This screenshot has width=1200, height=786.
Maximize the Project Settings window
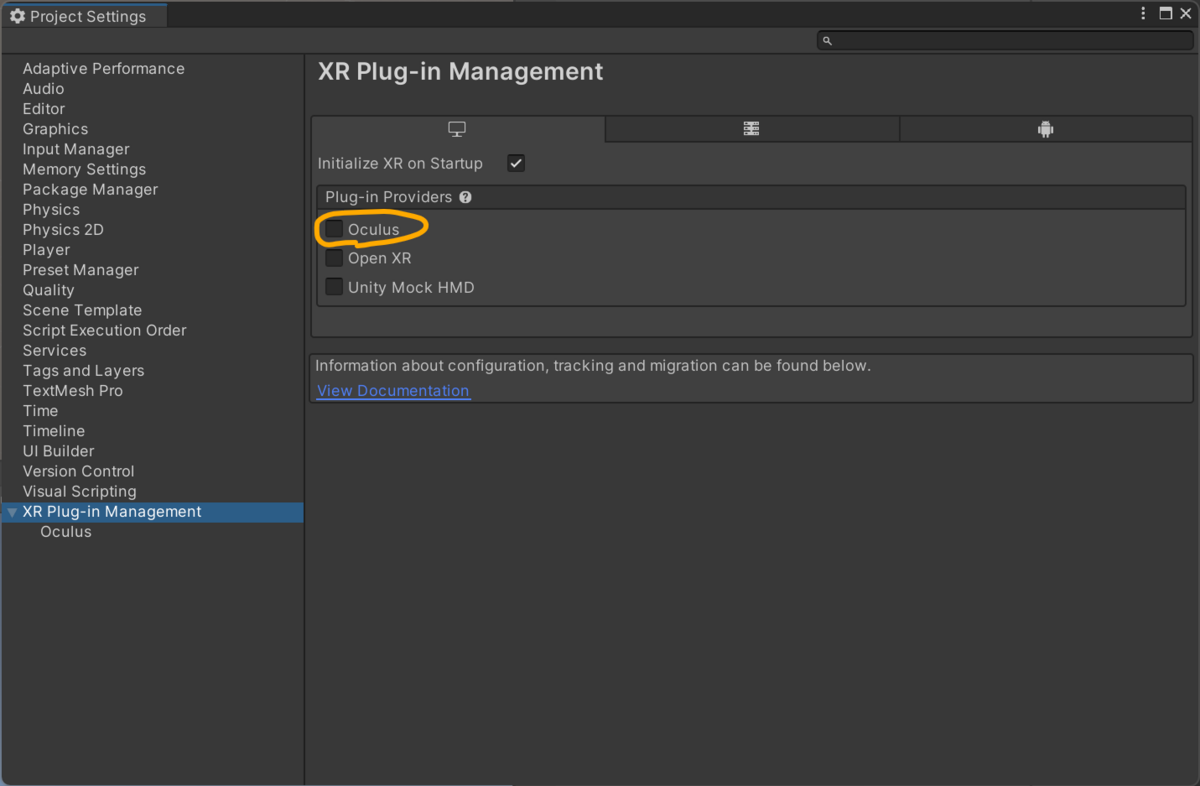tap(1166, 14)
